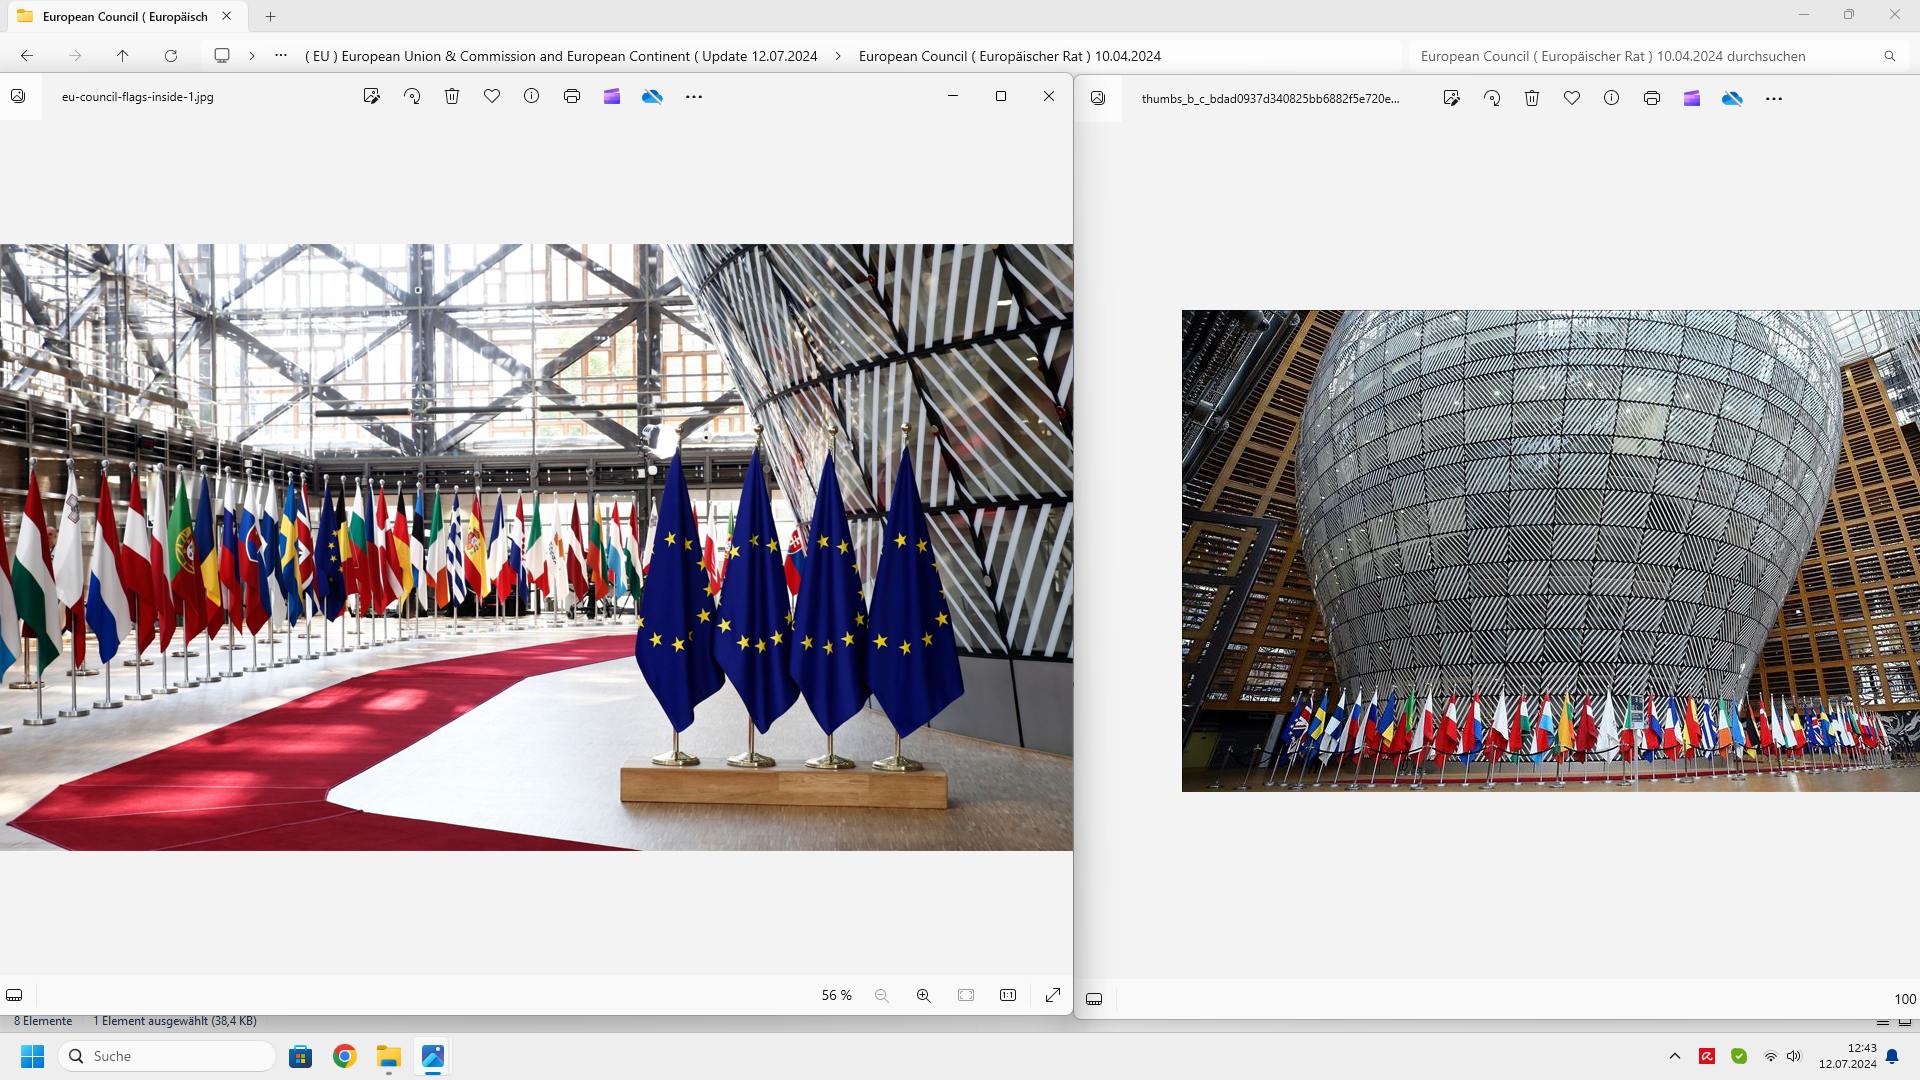
Task: Click the OneDrive cloud icon in left photo window
Action: (x=652, y=96)
